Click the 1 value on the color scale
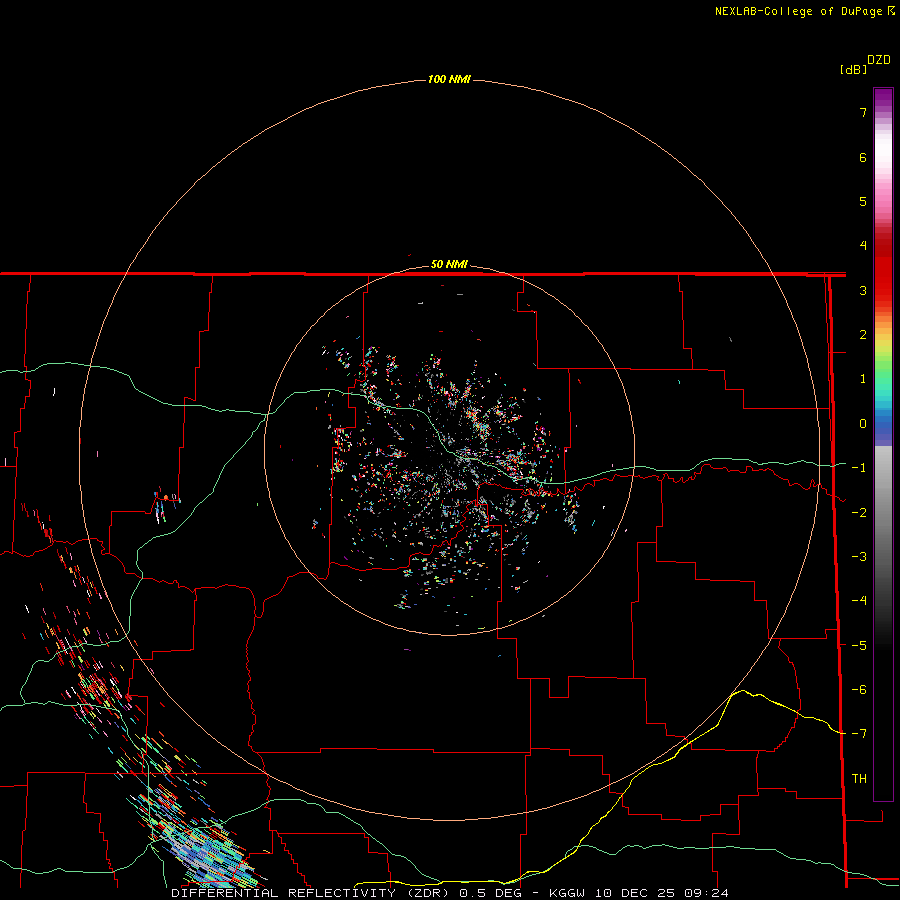Screen dimensions: 900x900 (x=863, y=379)
